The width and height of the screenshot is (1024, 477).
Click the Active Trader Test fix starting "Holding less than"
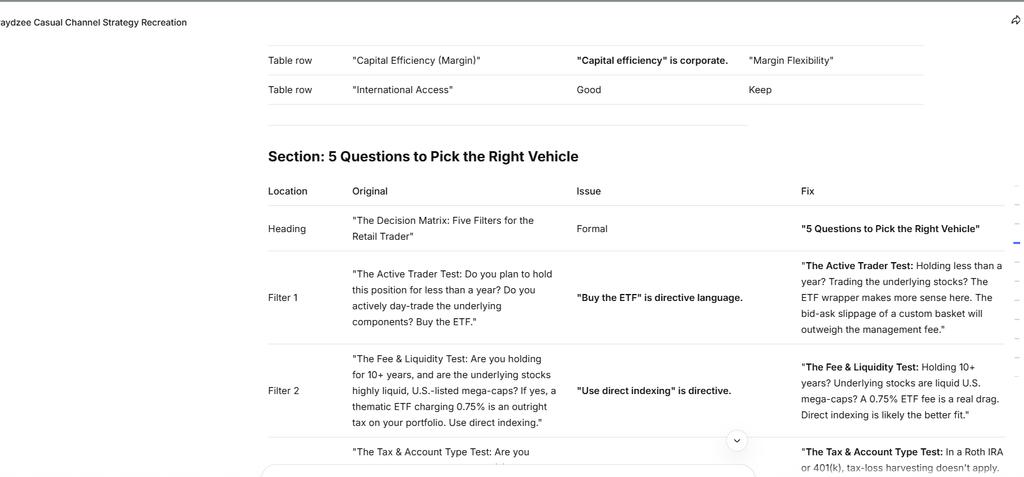tap(901, 298)
